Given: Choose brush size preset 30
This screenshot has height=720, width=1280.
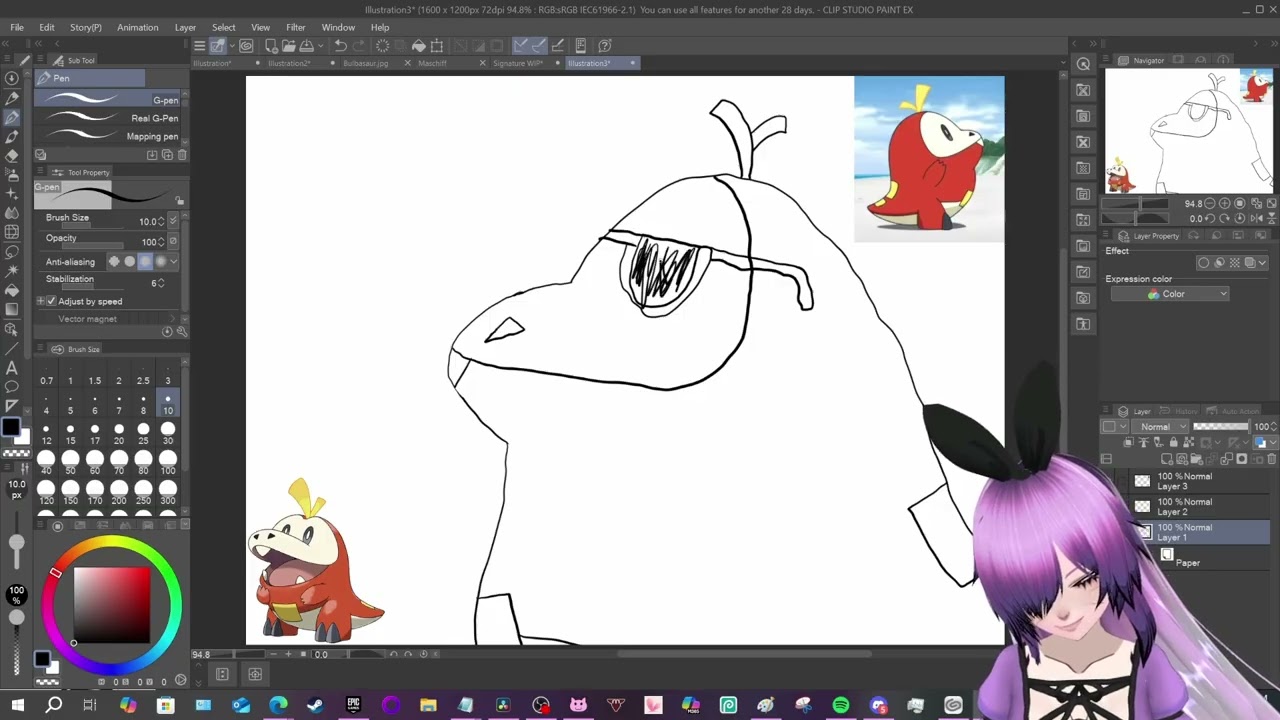Looking at the screenshot, I should (168, 433).
